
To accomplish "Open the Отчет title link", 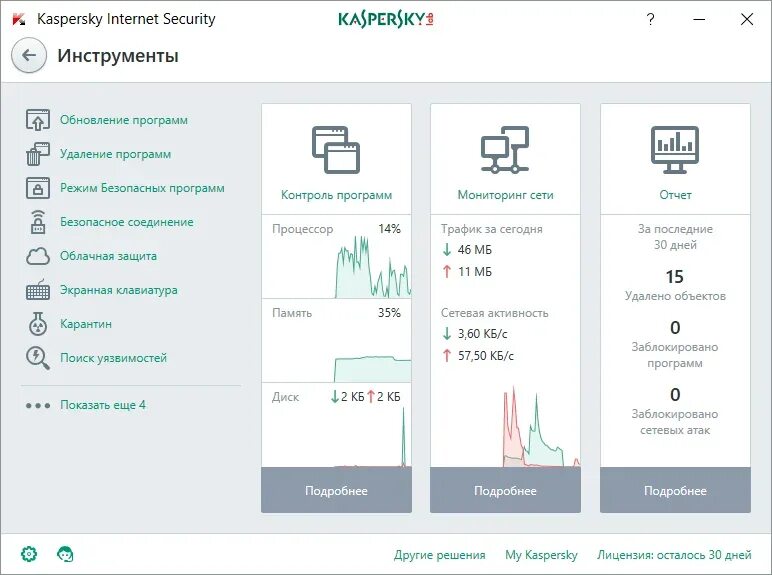I will click(675, 195).
